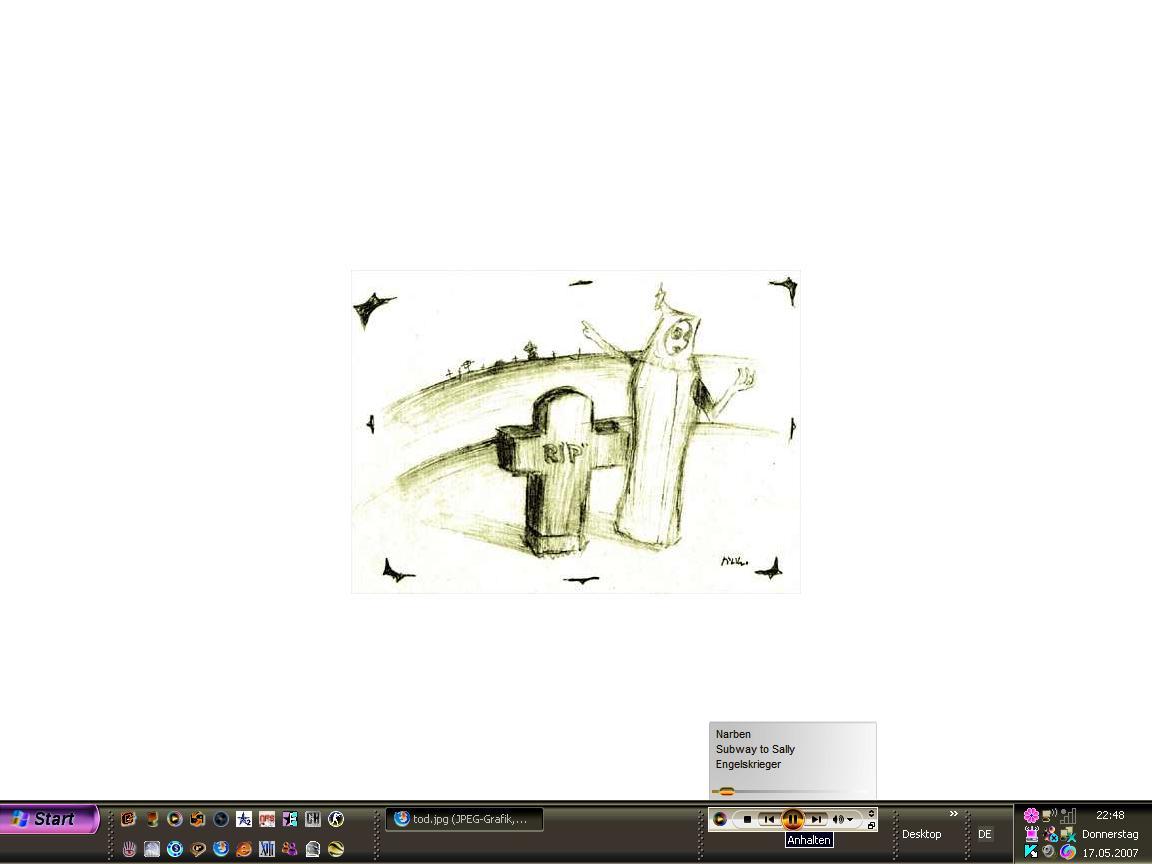Switch to the tod.jpg Firefox taskbar button
1152x864 pixels.
(x=464, y=819)
